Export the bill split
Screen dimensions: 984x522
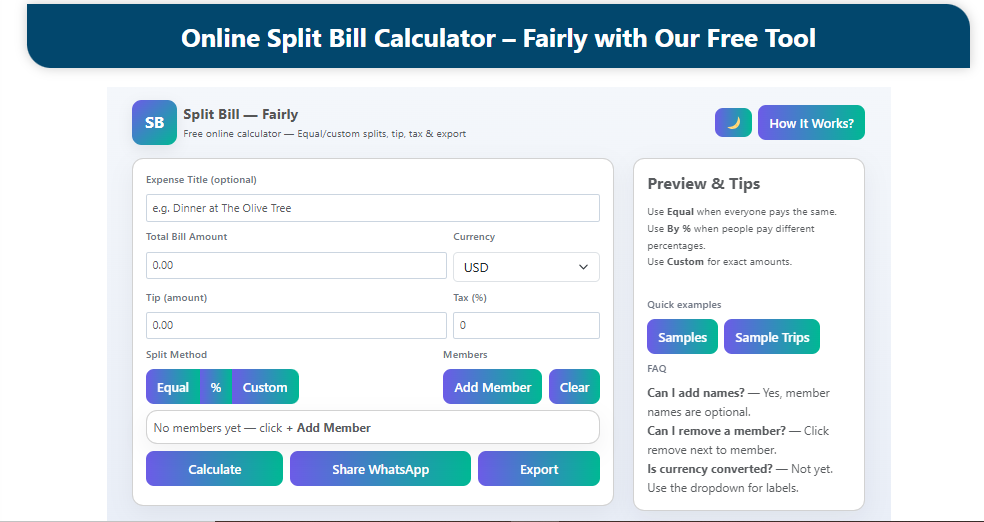[x=539, y=469]
